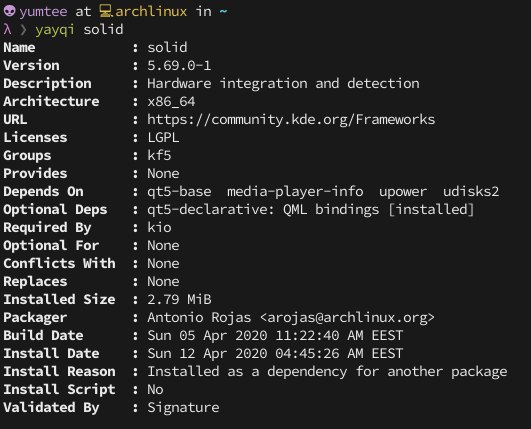Open the community.kde.org Frameworks URL
The height and width of the screenshot is (429, 531).
[291, 120]
